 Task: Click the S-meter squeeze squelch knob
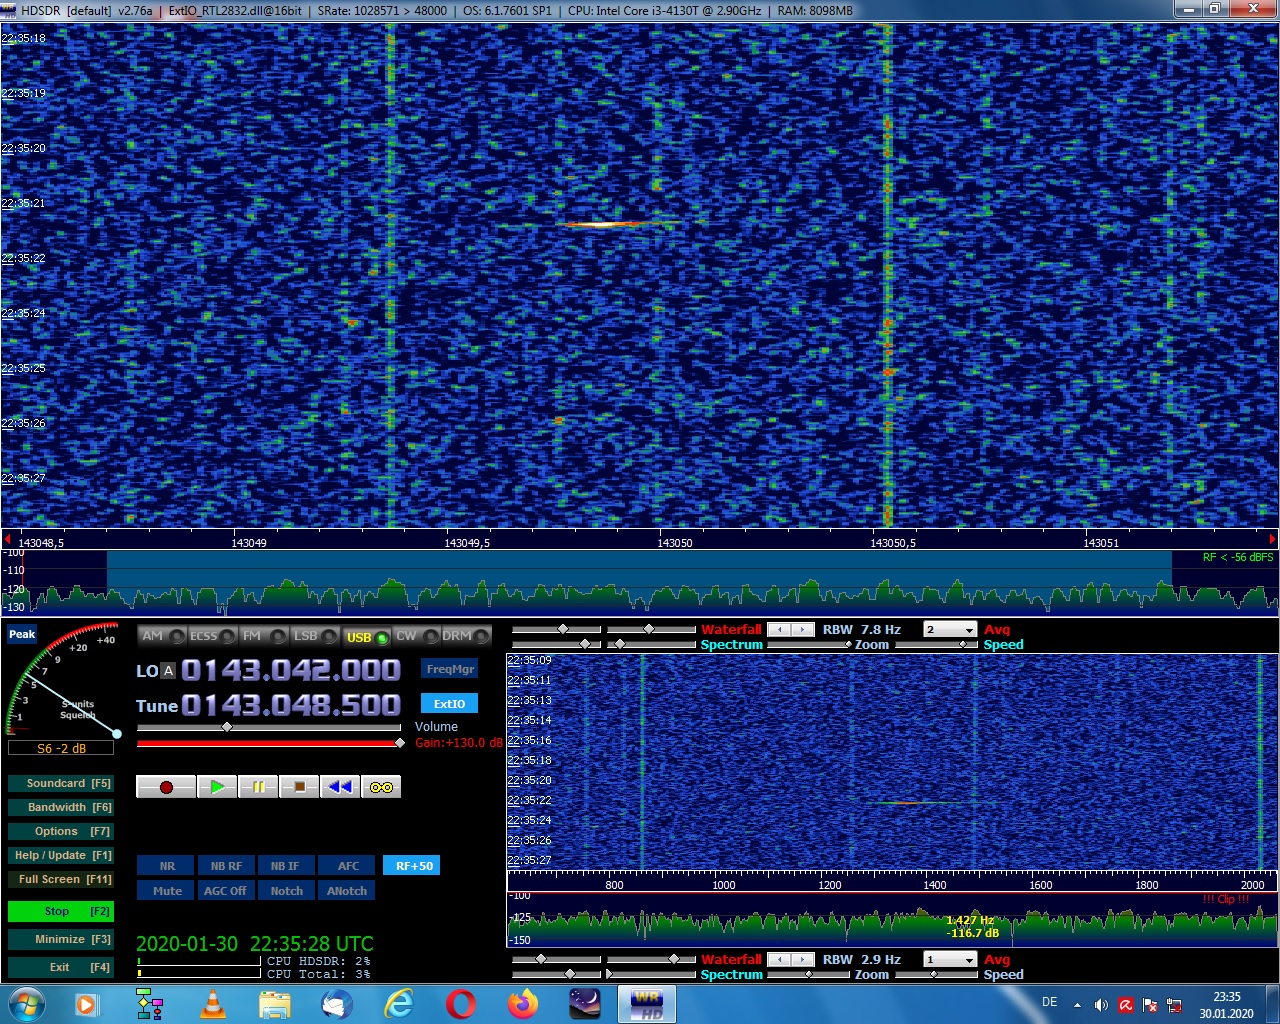pos(117,734)
